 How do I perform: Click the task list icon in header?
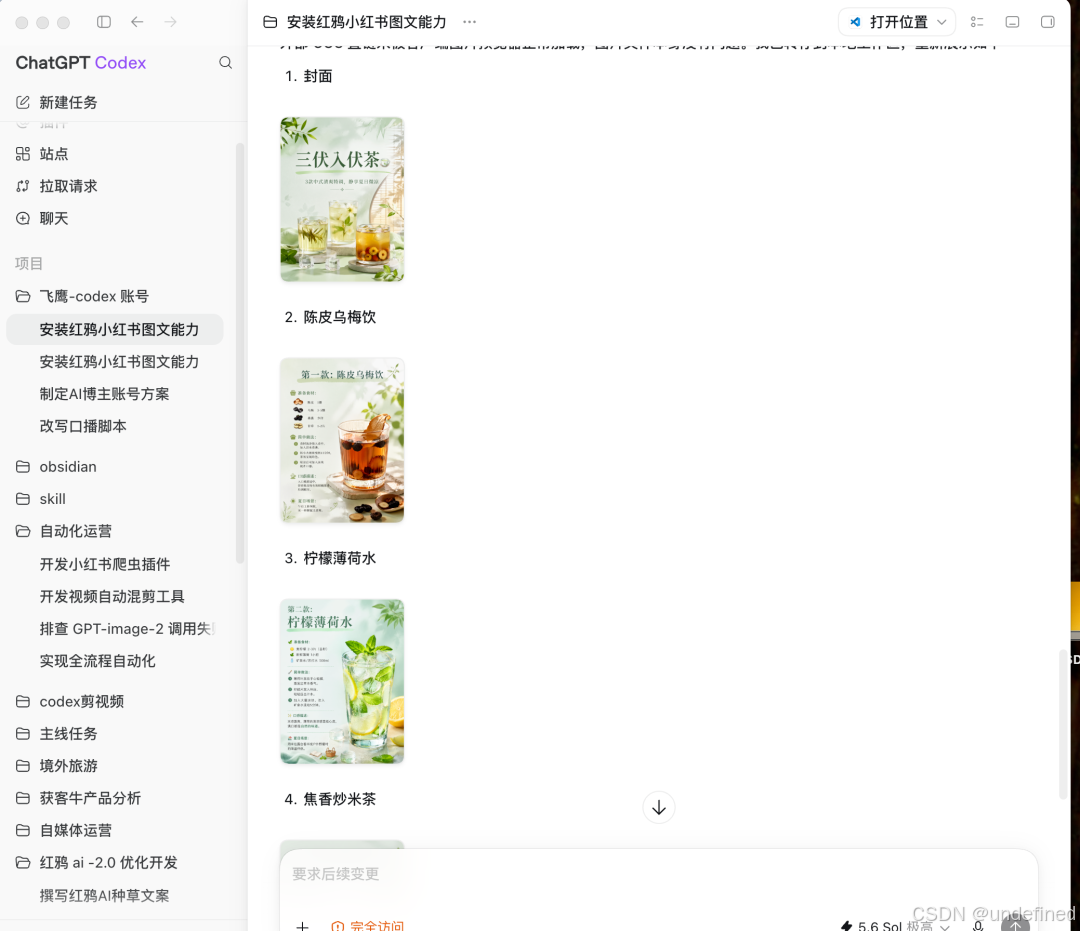977,22
